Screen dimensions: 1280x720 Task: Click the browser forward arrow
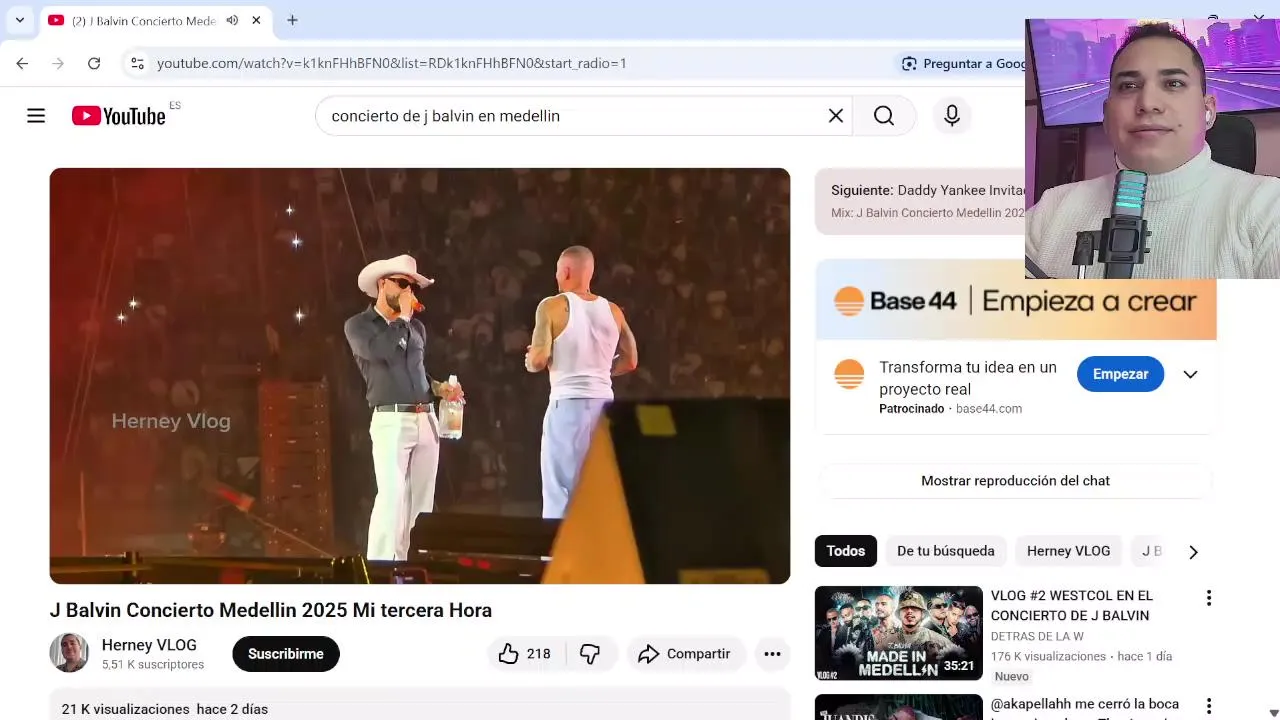click(x=58, y=63)
